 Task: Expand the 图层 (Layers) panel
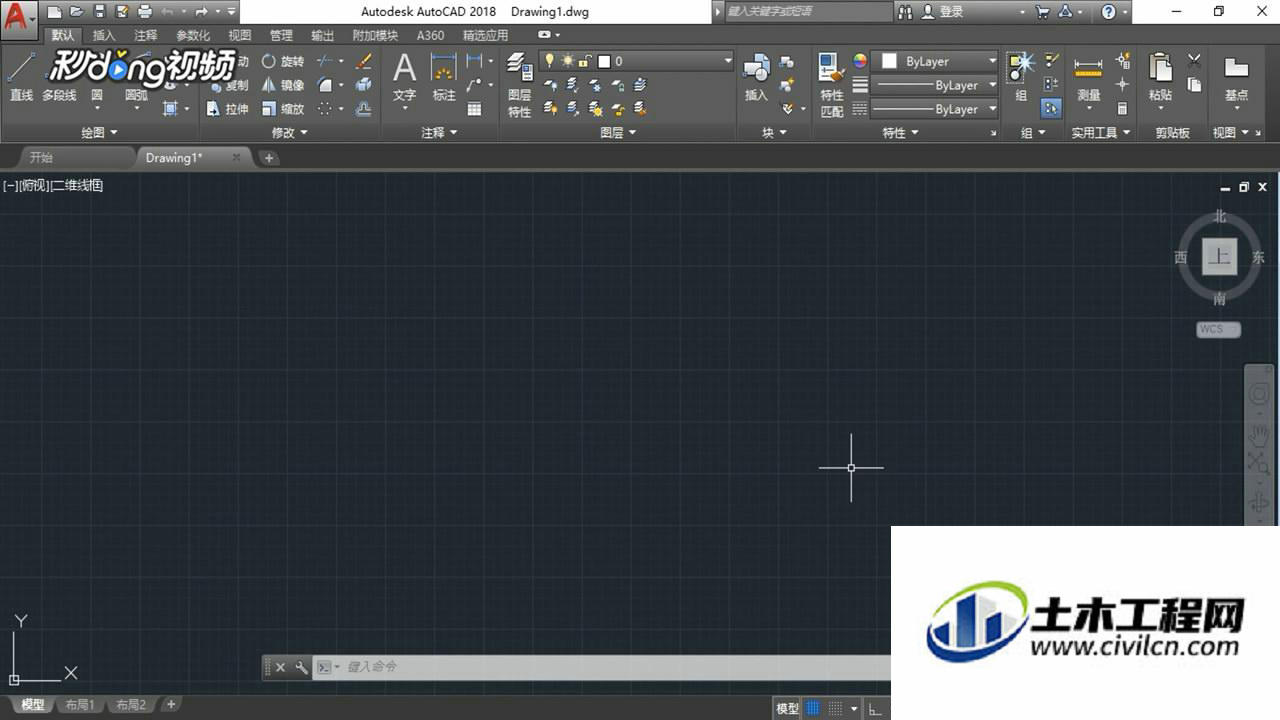click(x=618, y=132)
